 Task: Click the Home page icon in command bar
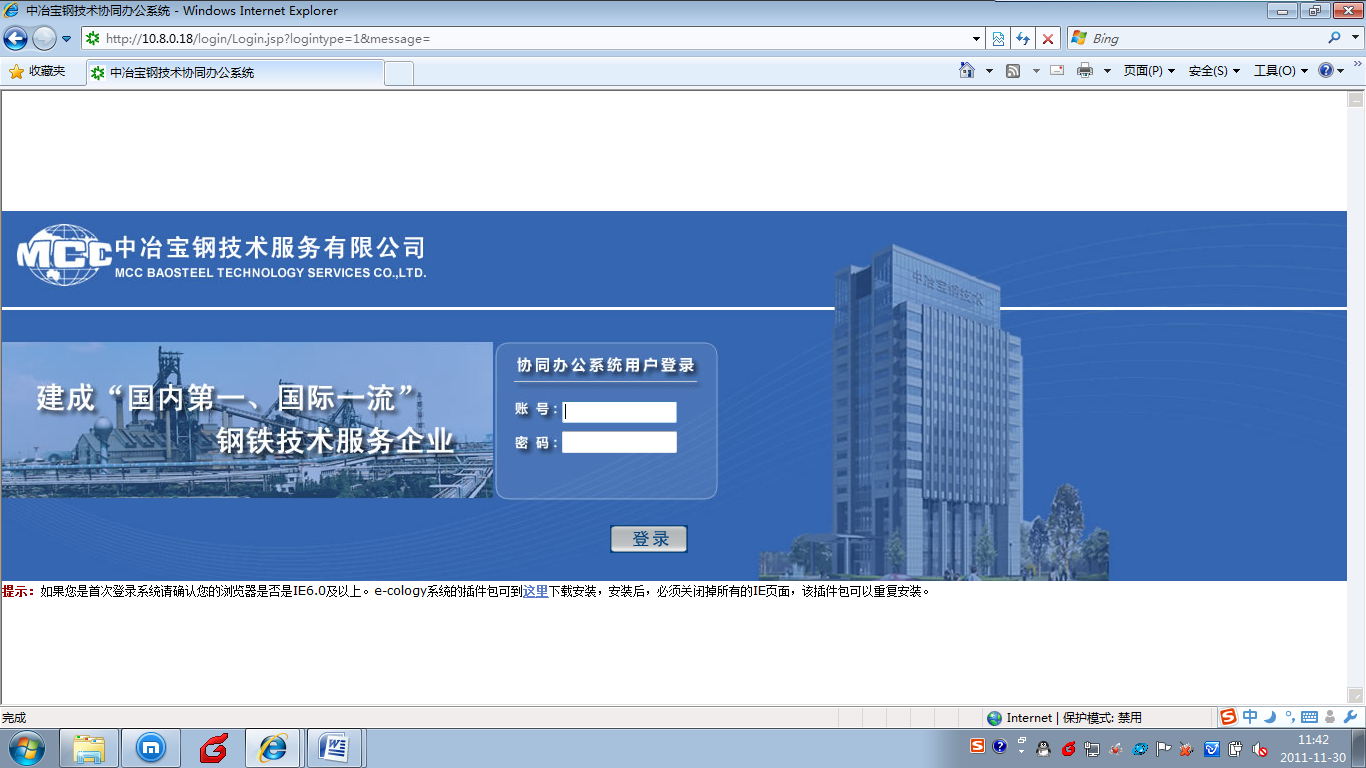[967, 71]
